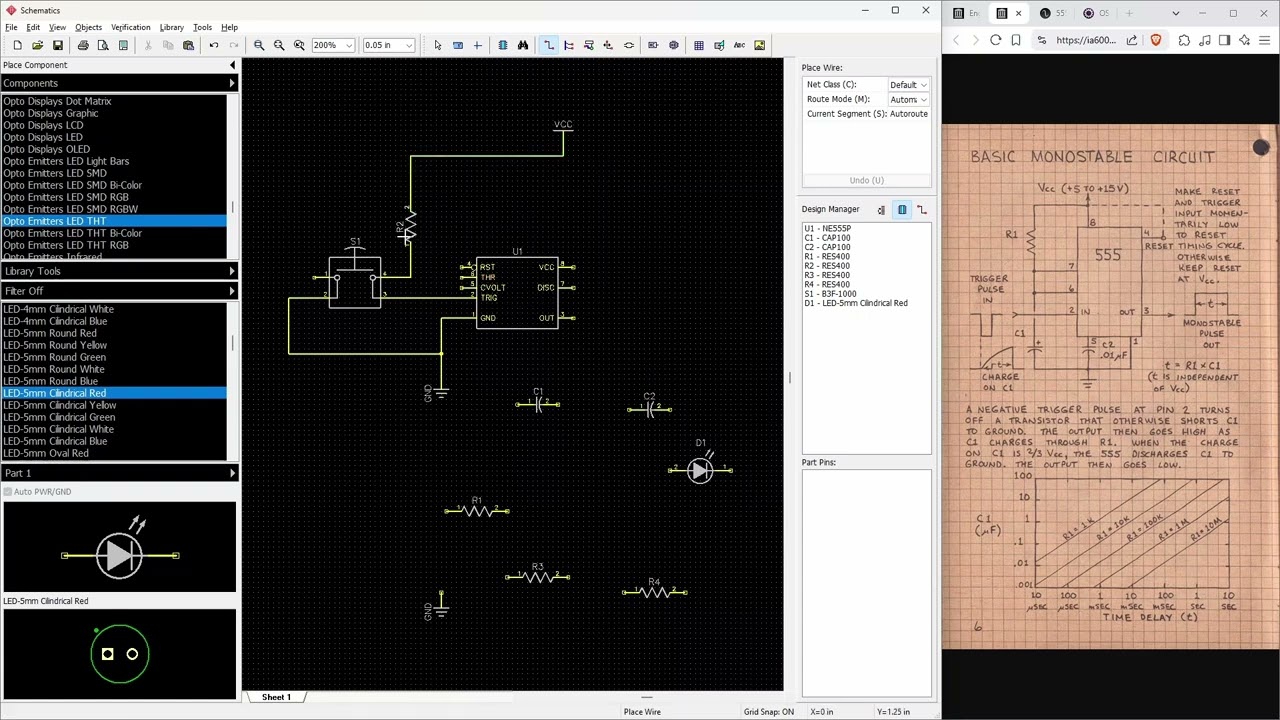Image resolution: width=1280 pixels, height=720 pixels.
Task: Click the table/grid icon in toolbar
Action: (x=699, y=45)
